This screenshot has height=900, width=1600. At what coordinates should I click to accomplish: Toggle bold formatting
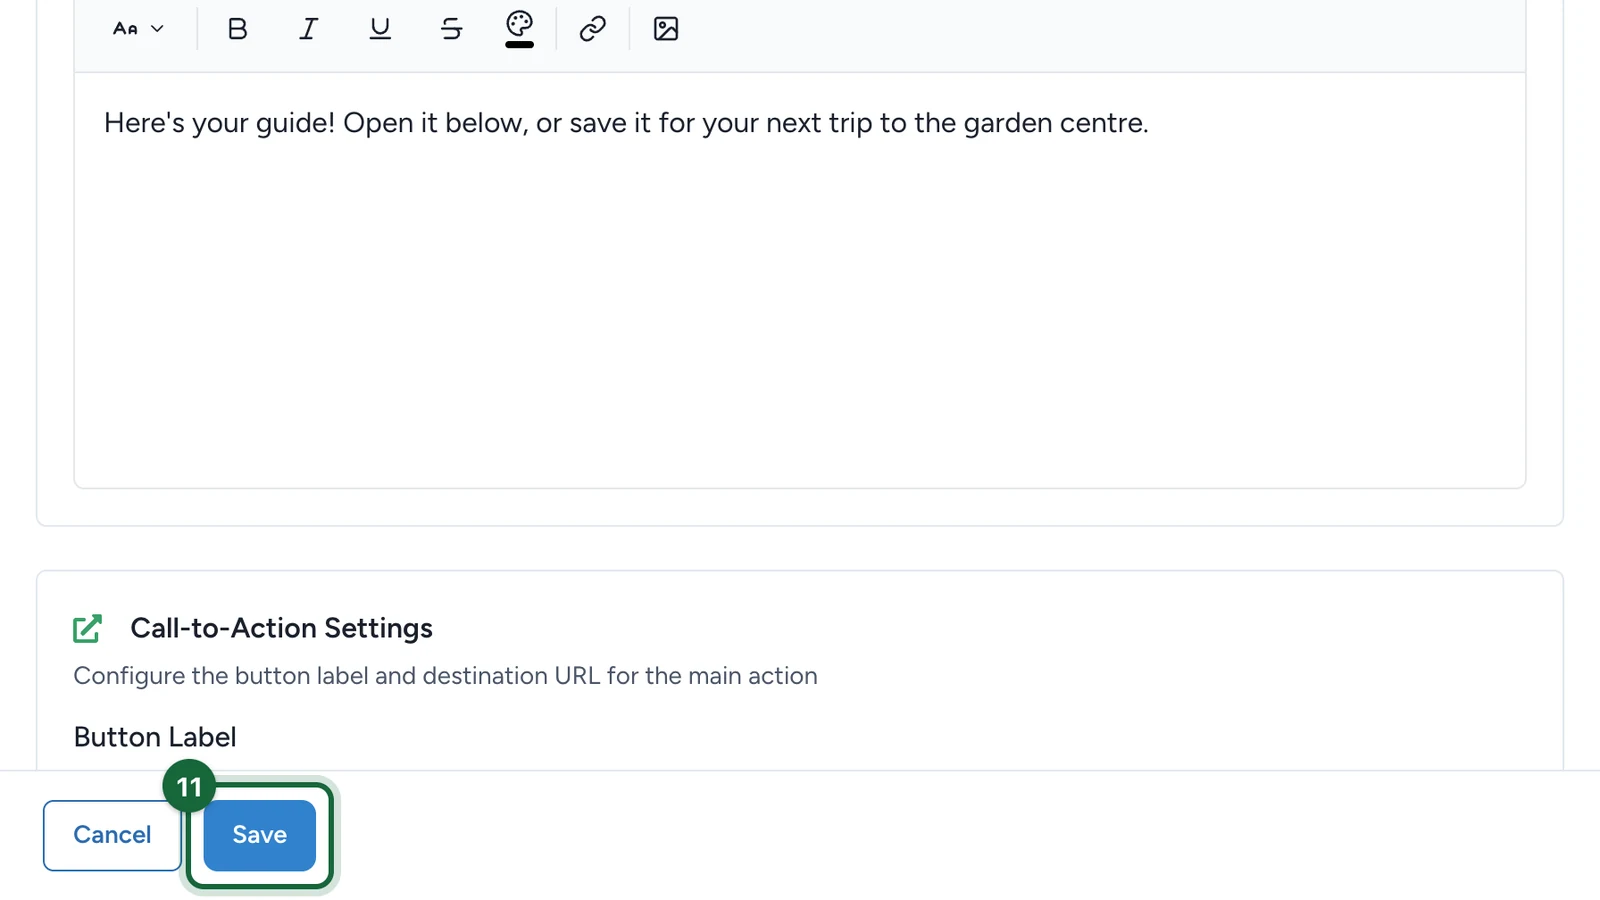click(x=237, y=29)
